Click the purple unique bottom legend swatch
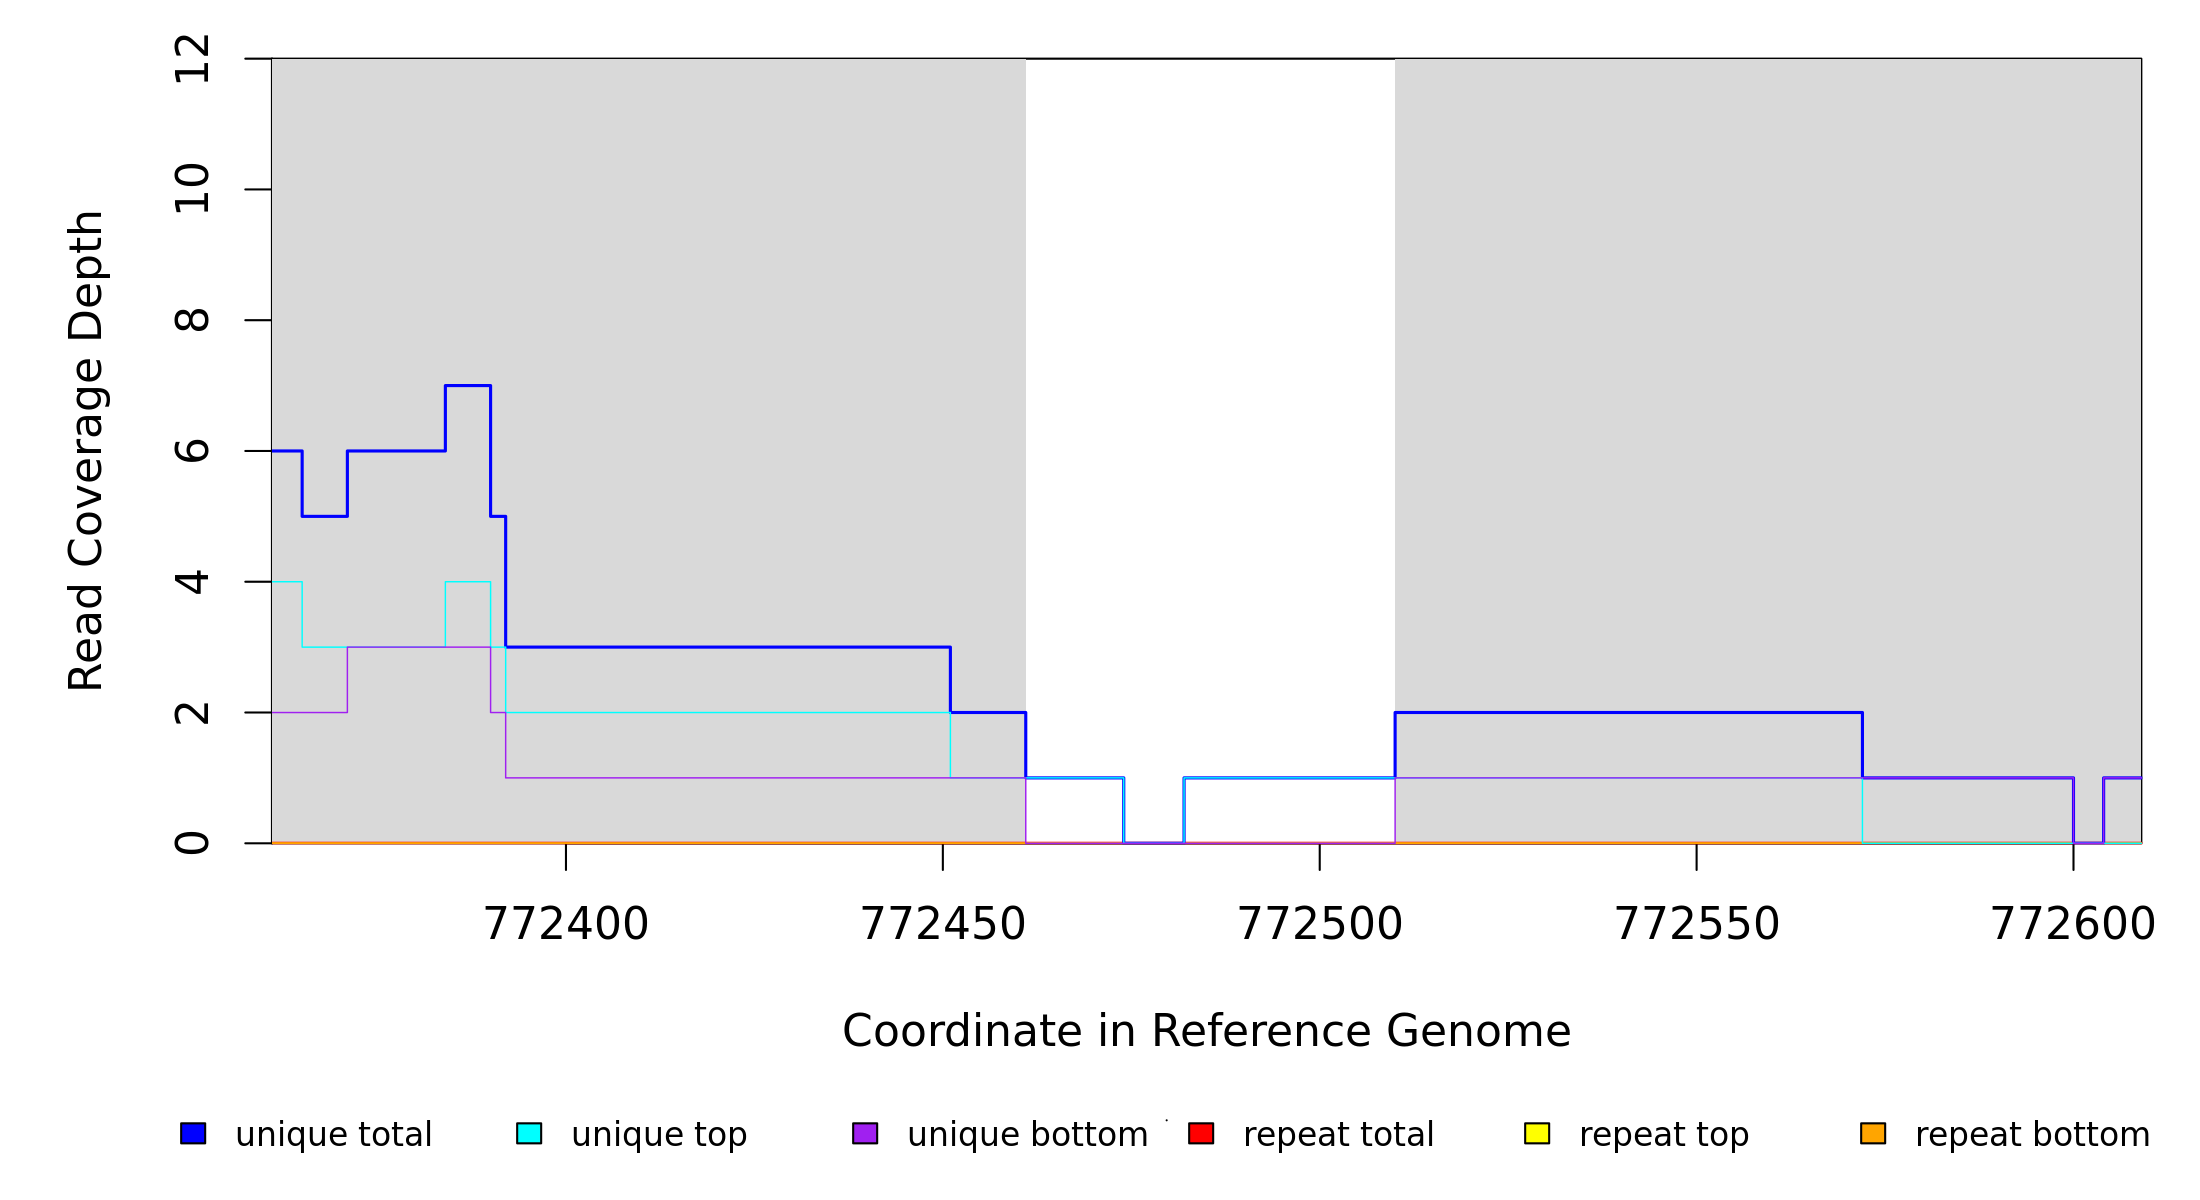The image size is (2200, 1200). coord(865,1133)
